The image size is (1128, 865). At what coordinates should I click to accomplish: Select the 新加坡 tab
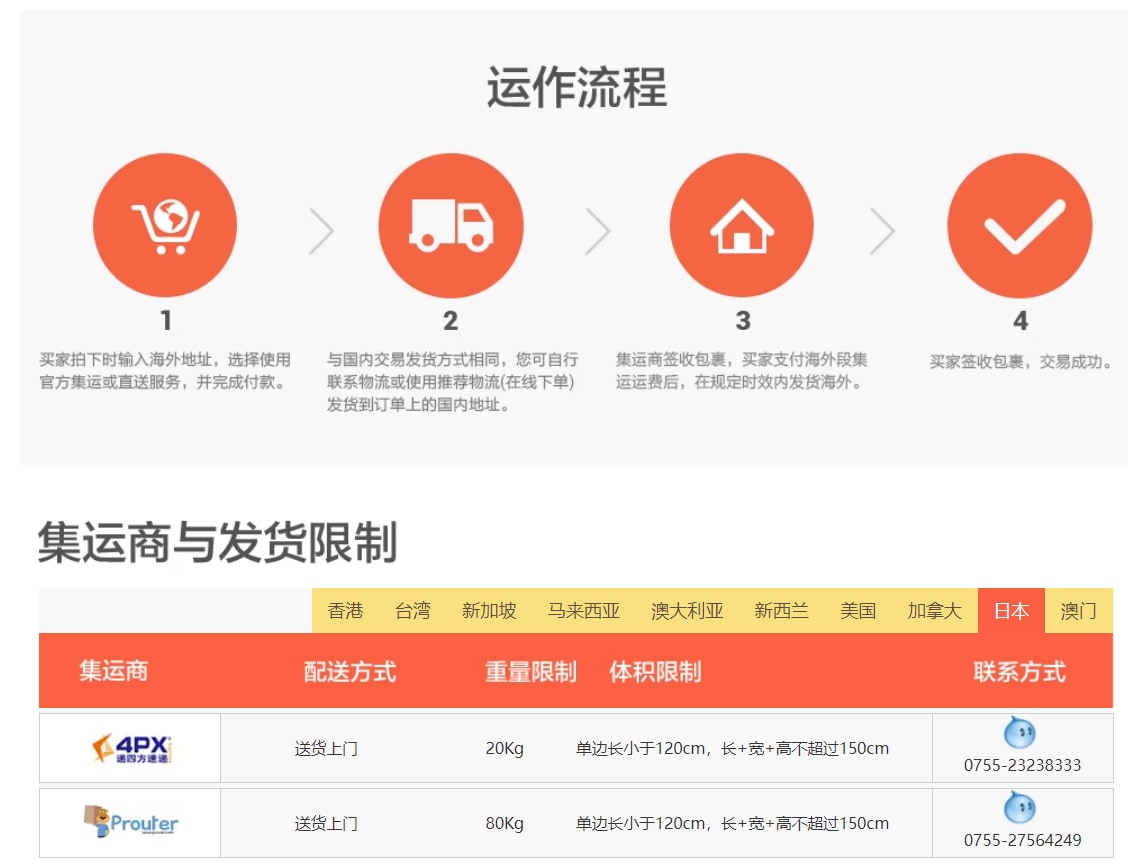click(x=489, y=611)
